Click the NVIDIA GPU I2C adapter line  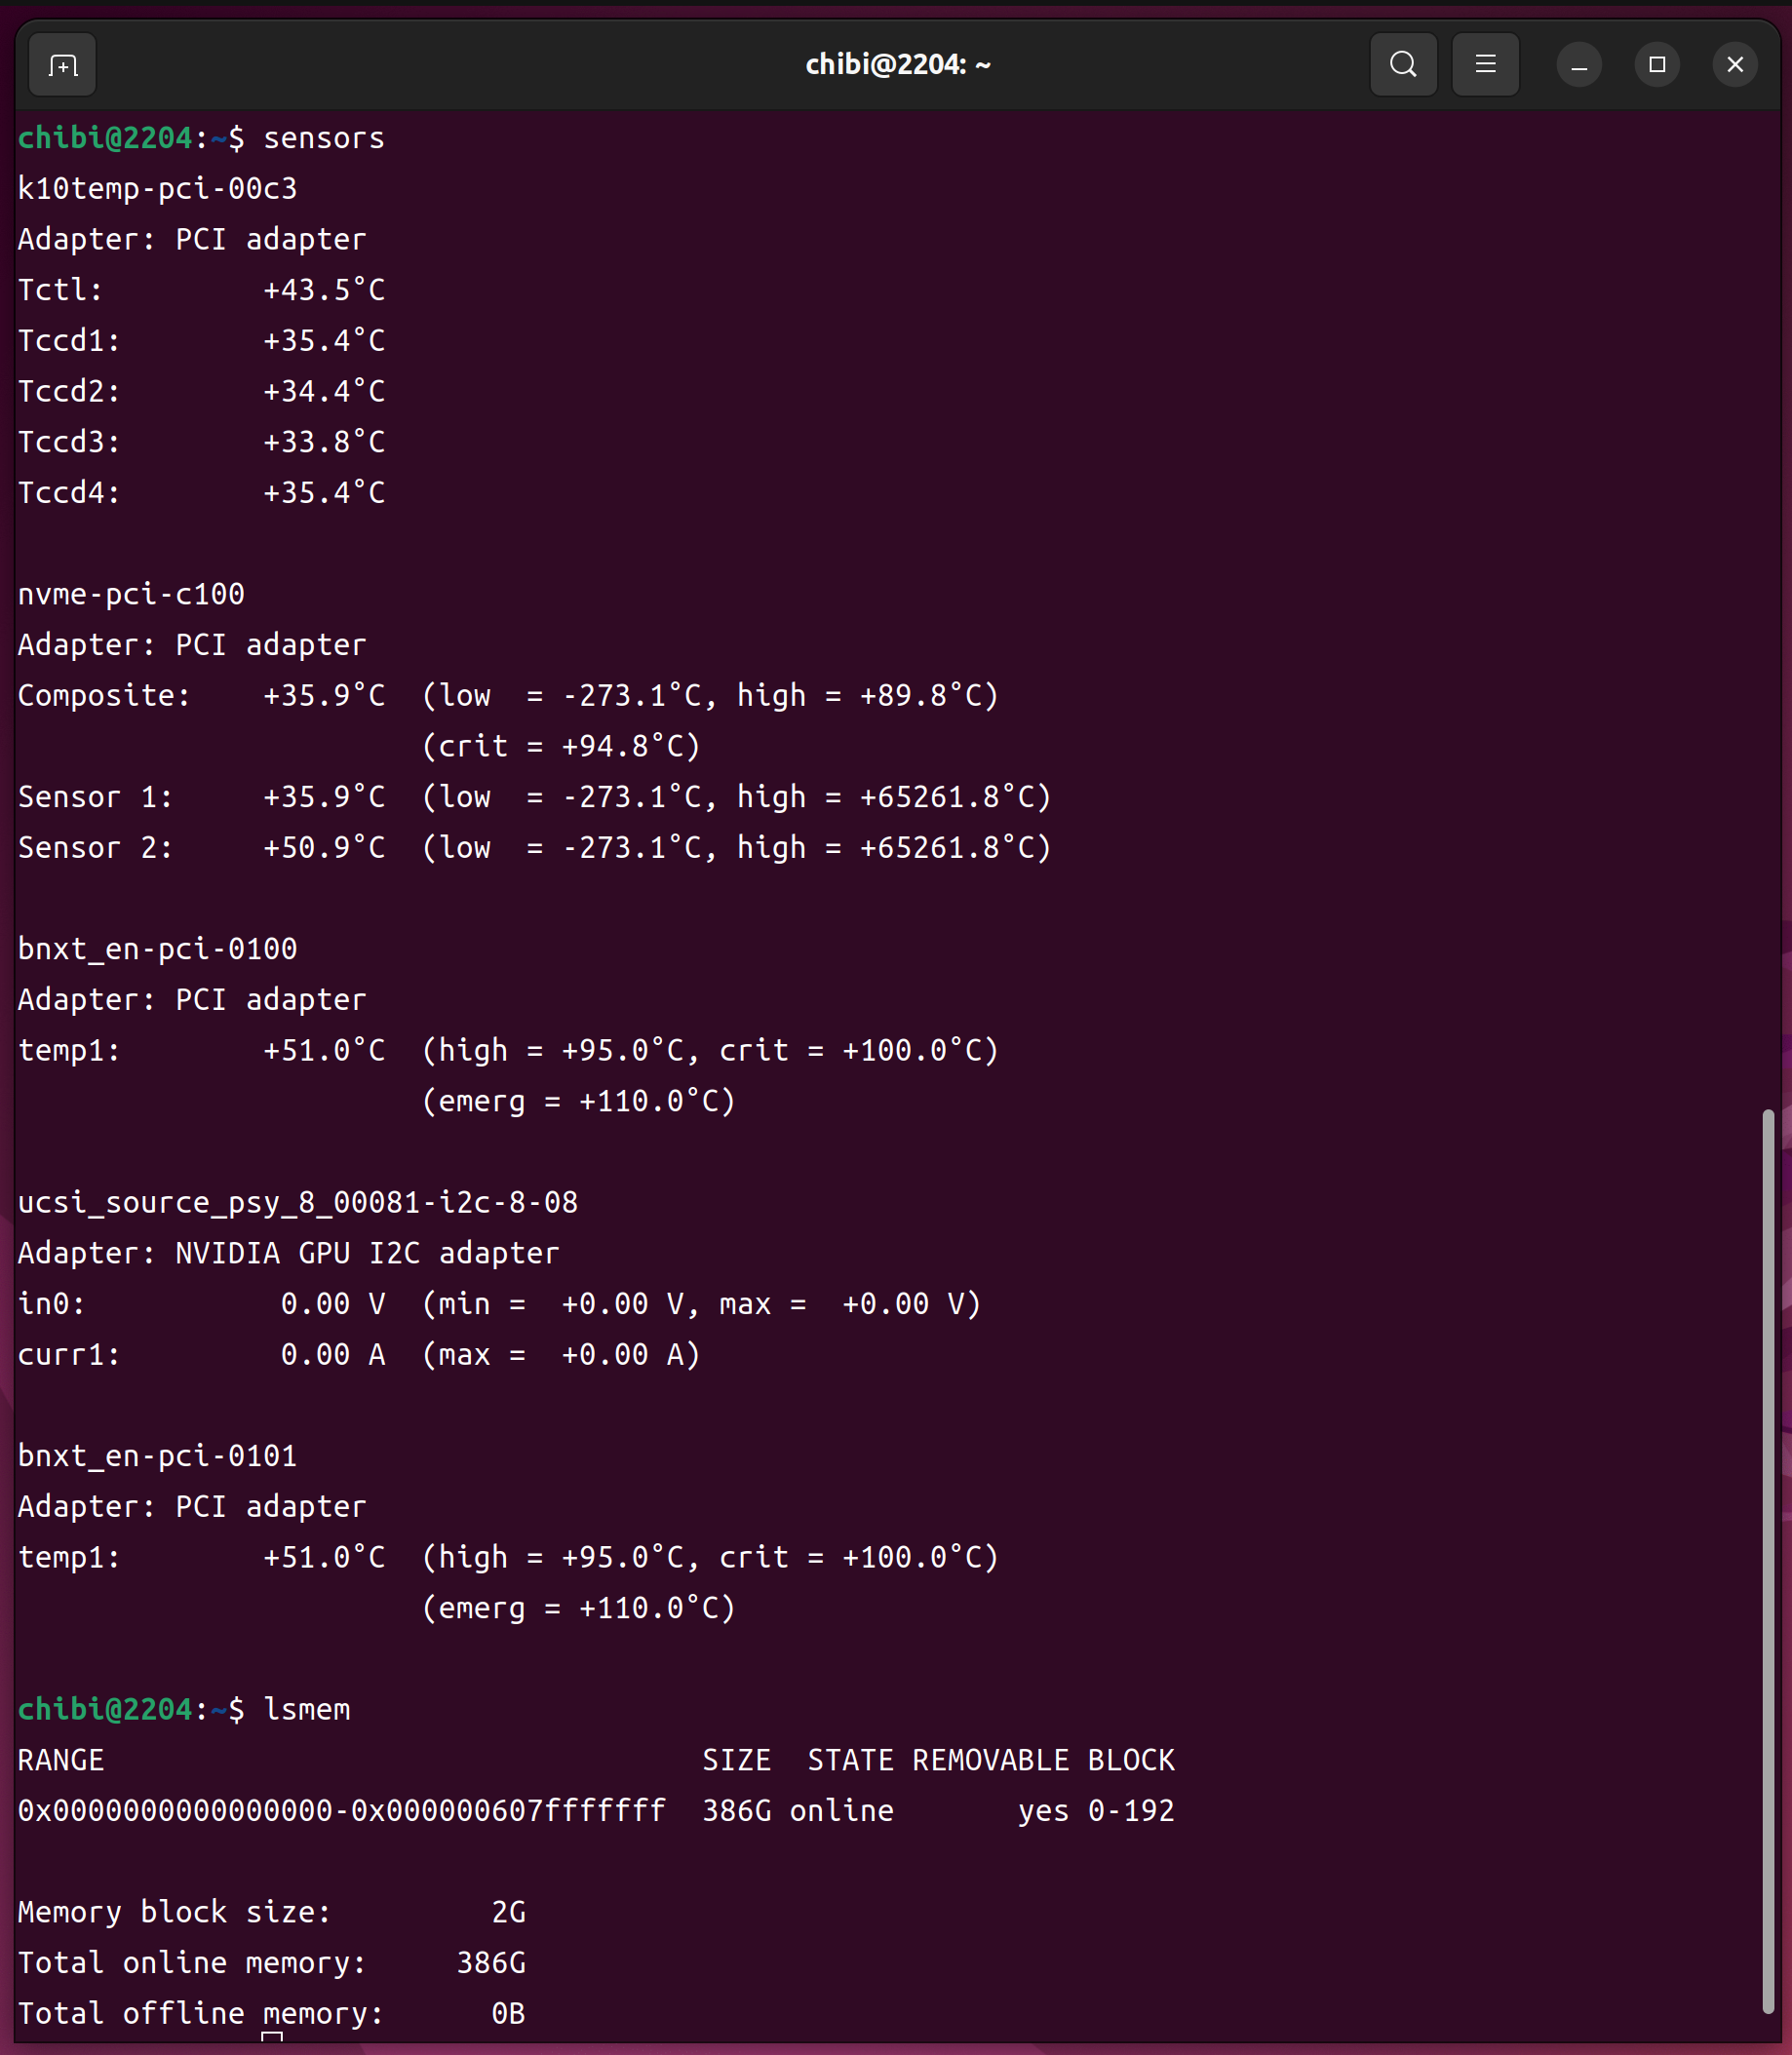[288, 1253]
